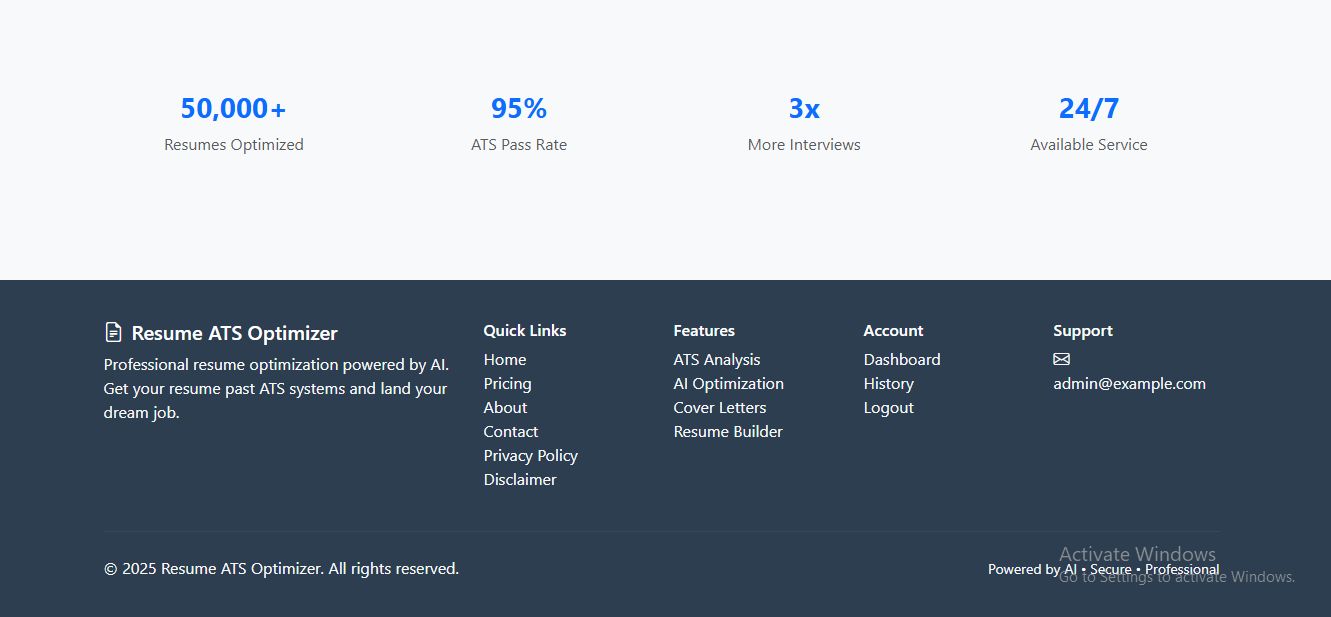The image size is (1331, 617).
Task: Click the 50,000+ Resumes Optimized statistic
Action: (233, 108)
